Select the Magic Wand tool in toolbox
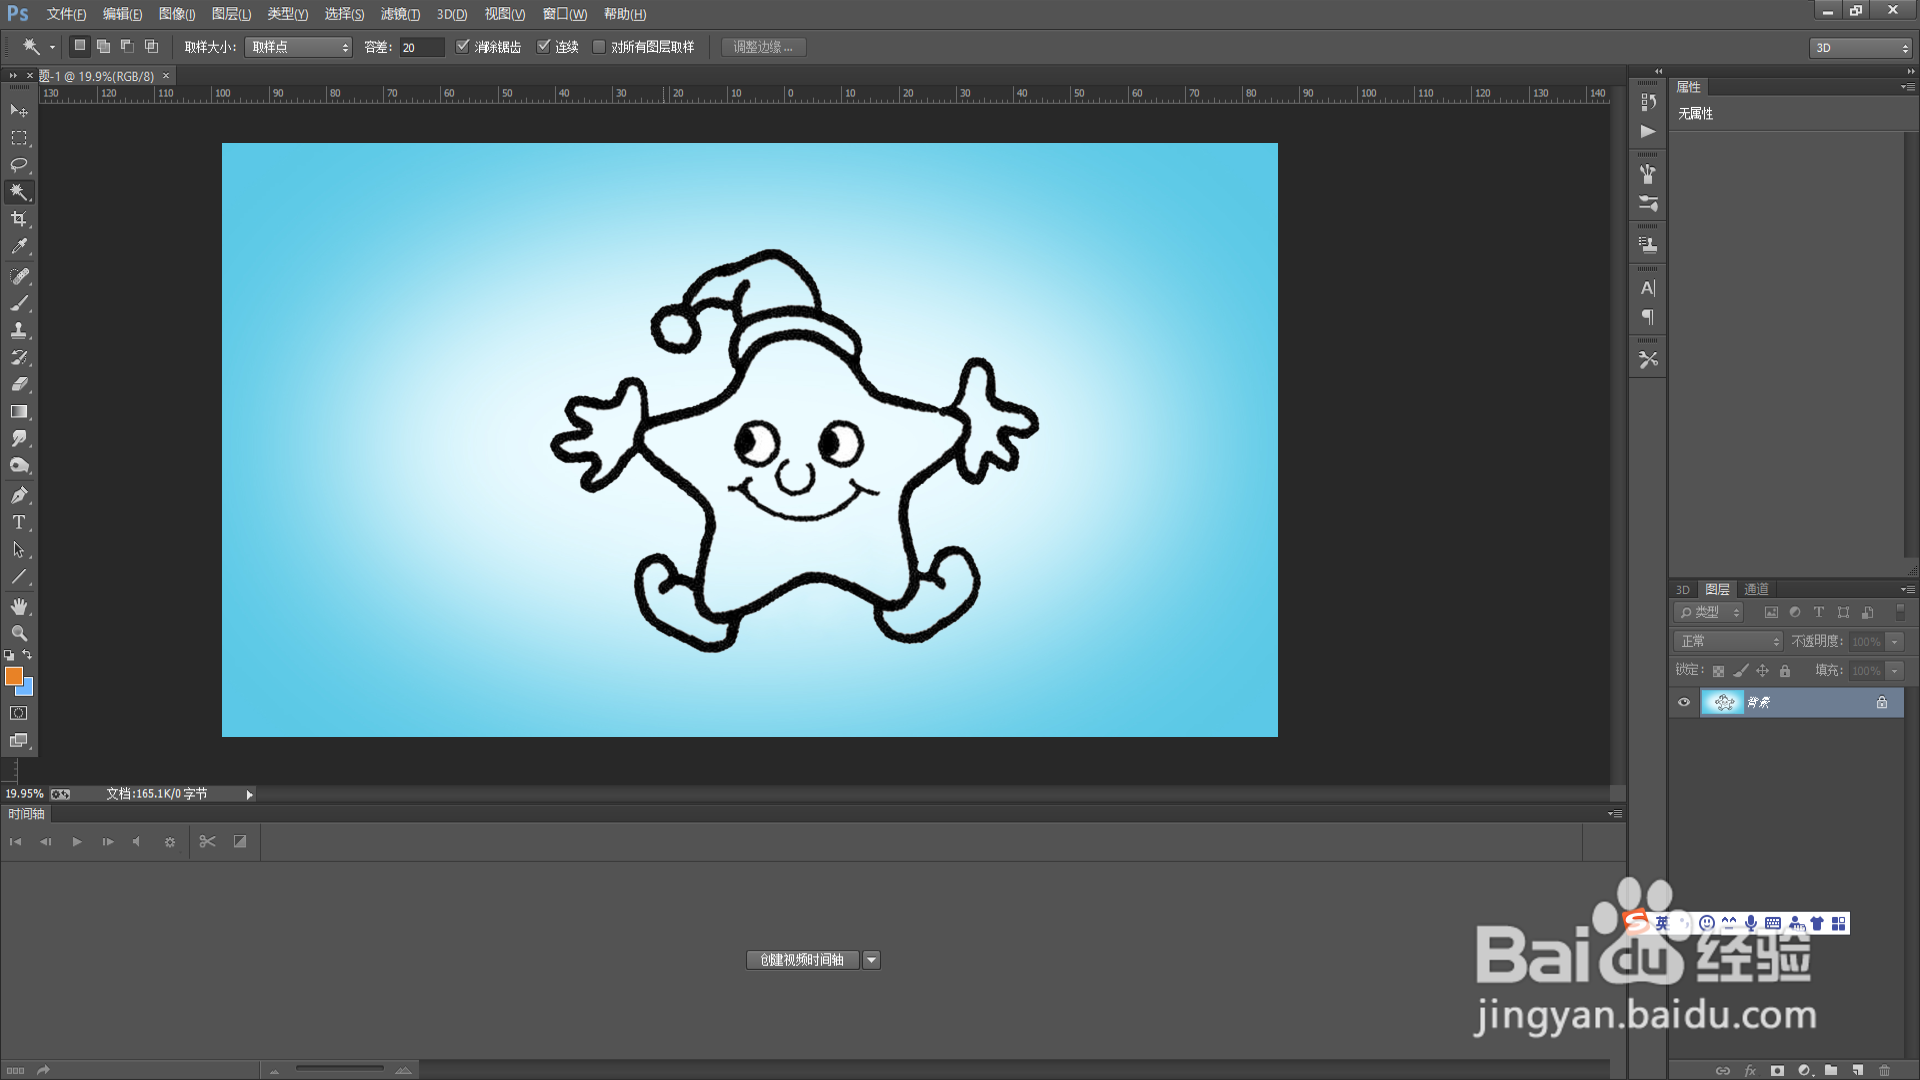The width and height of the screenshot is (1920, 1080). 19,192
